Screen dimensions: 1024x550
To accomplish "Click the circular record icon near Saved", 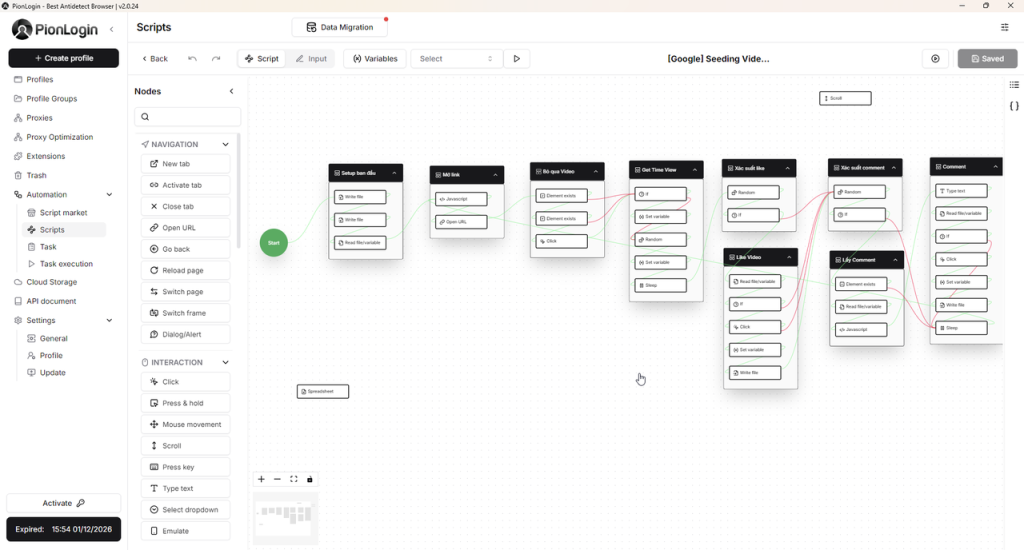I will (935, 59).
